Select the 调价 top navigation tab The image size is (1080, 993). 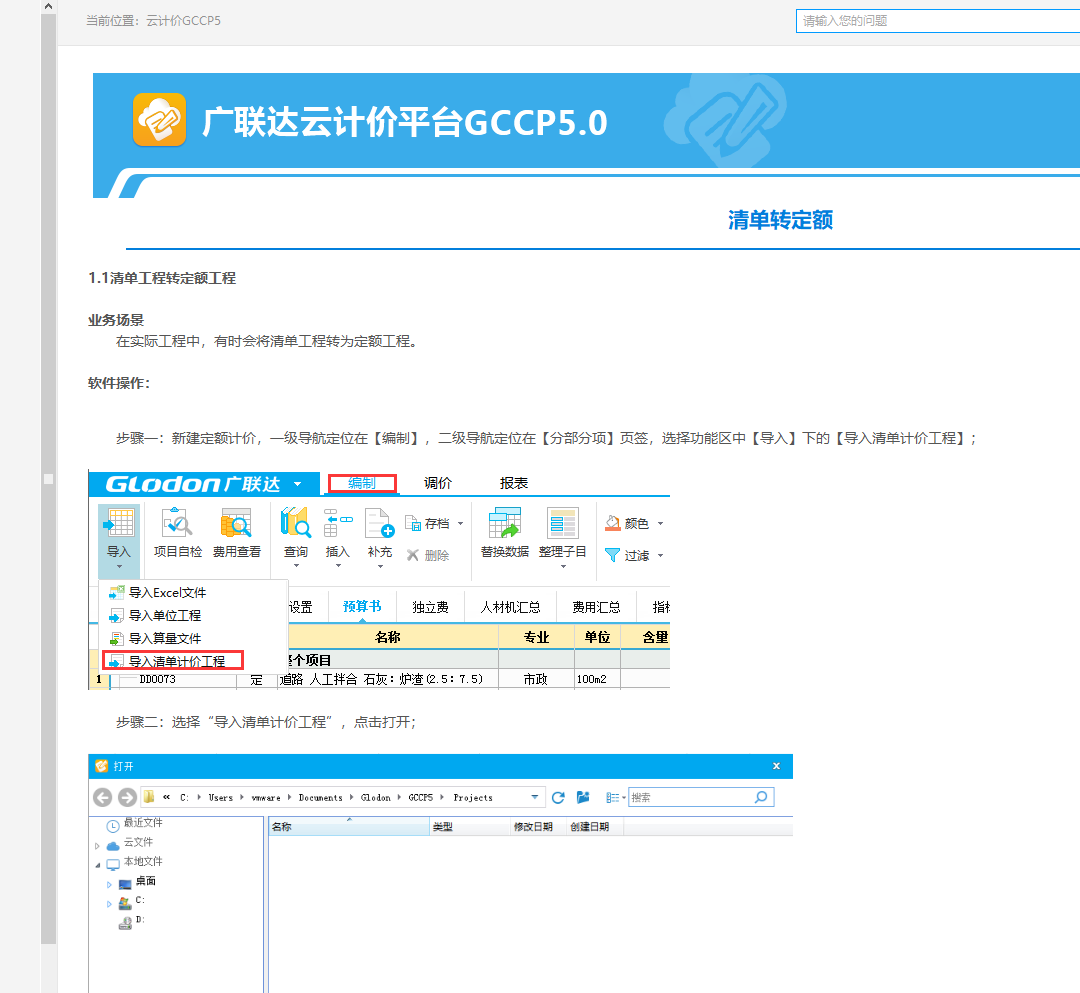tap(437, 483)
